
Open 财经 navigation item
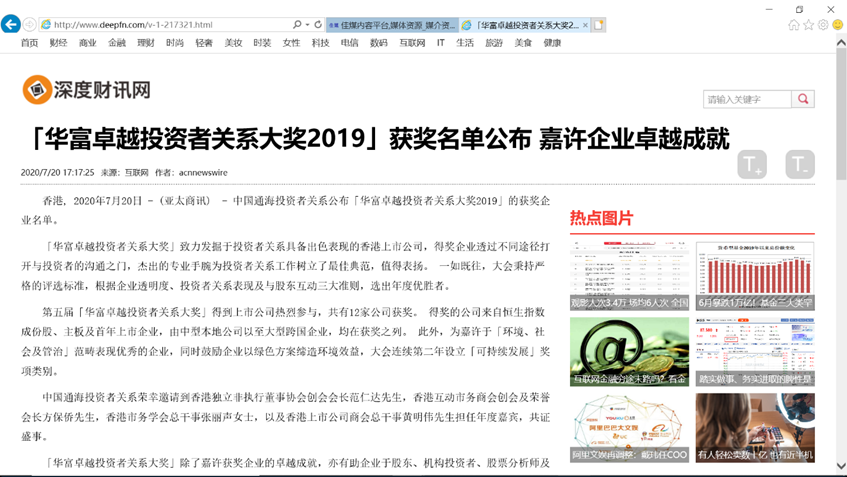point(58,43)
